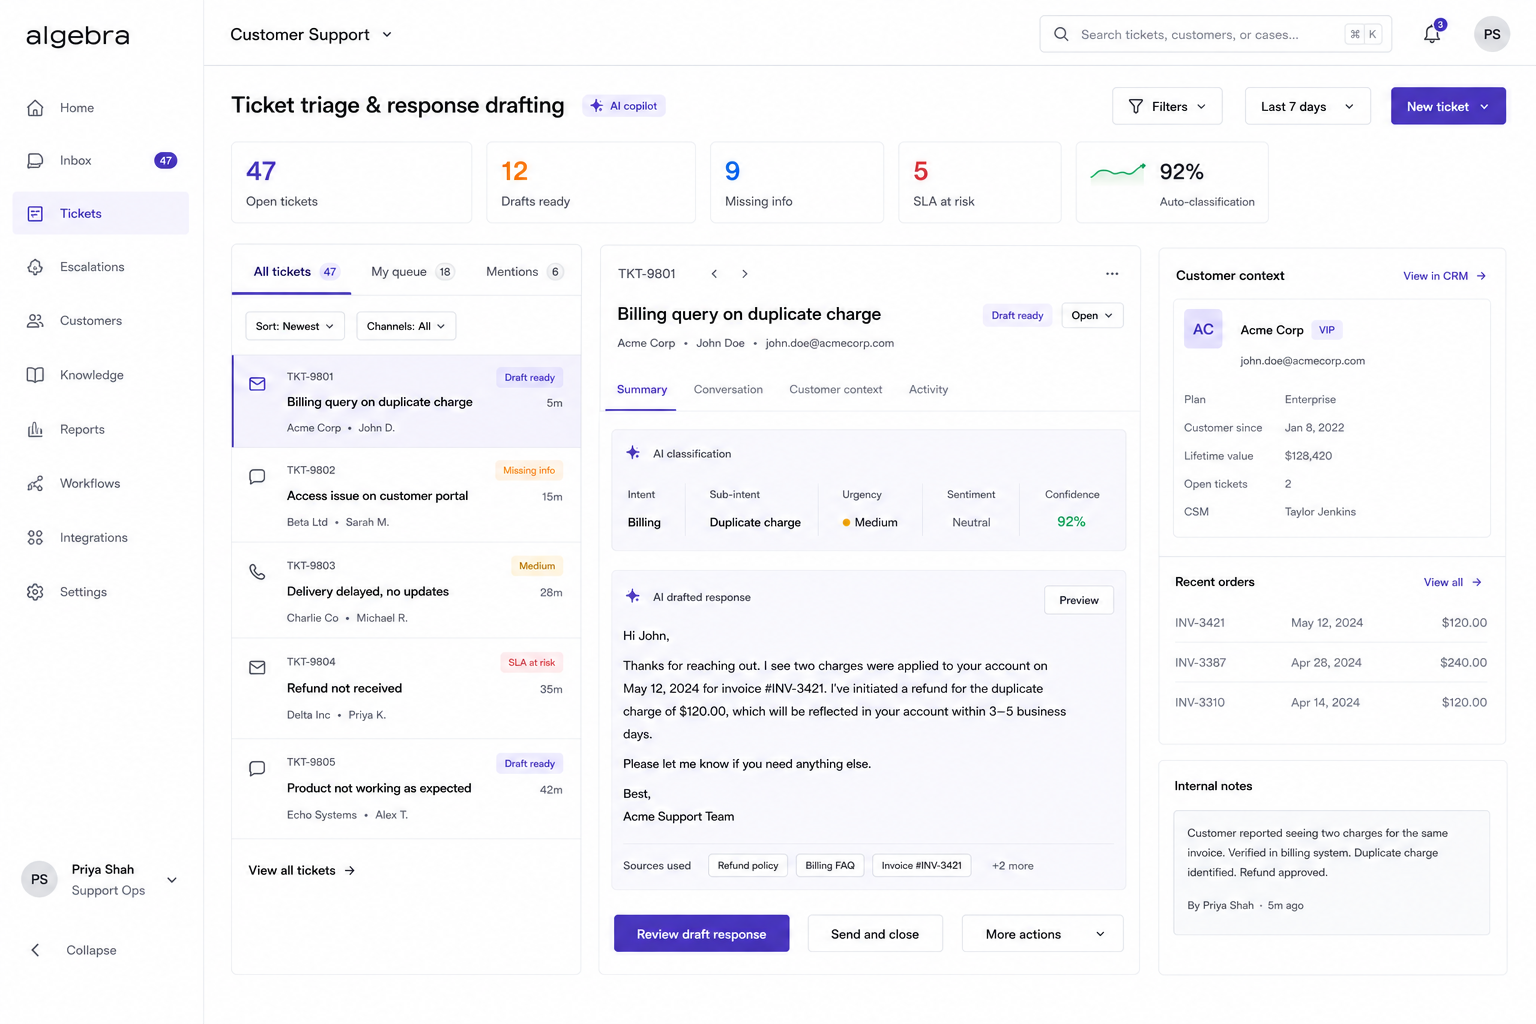Click the Open tickets stat card
This screenshot has width=1536, height=1024.
351,182
